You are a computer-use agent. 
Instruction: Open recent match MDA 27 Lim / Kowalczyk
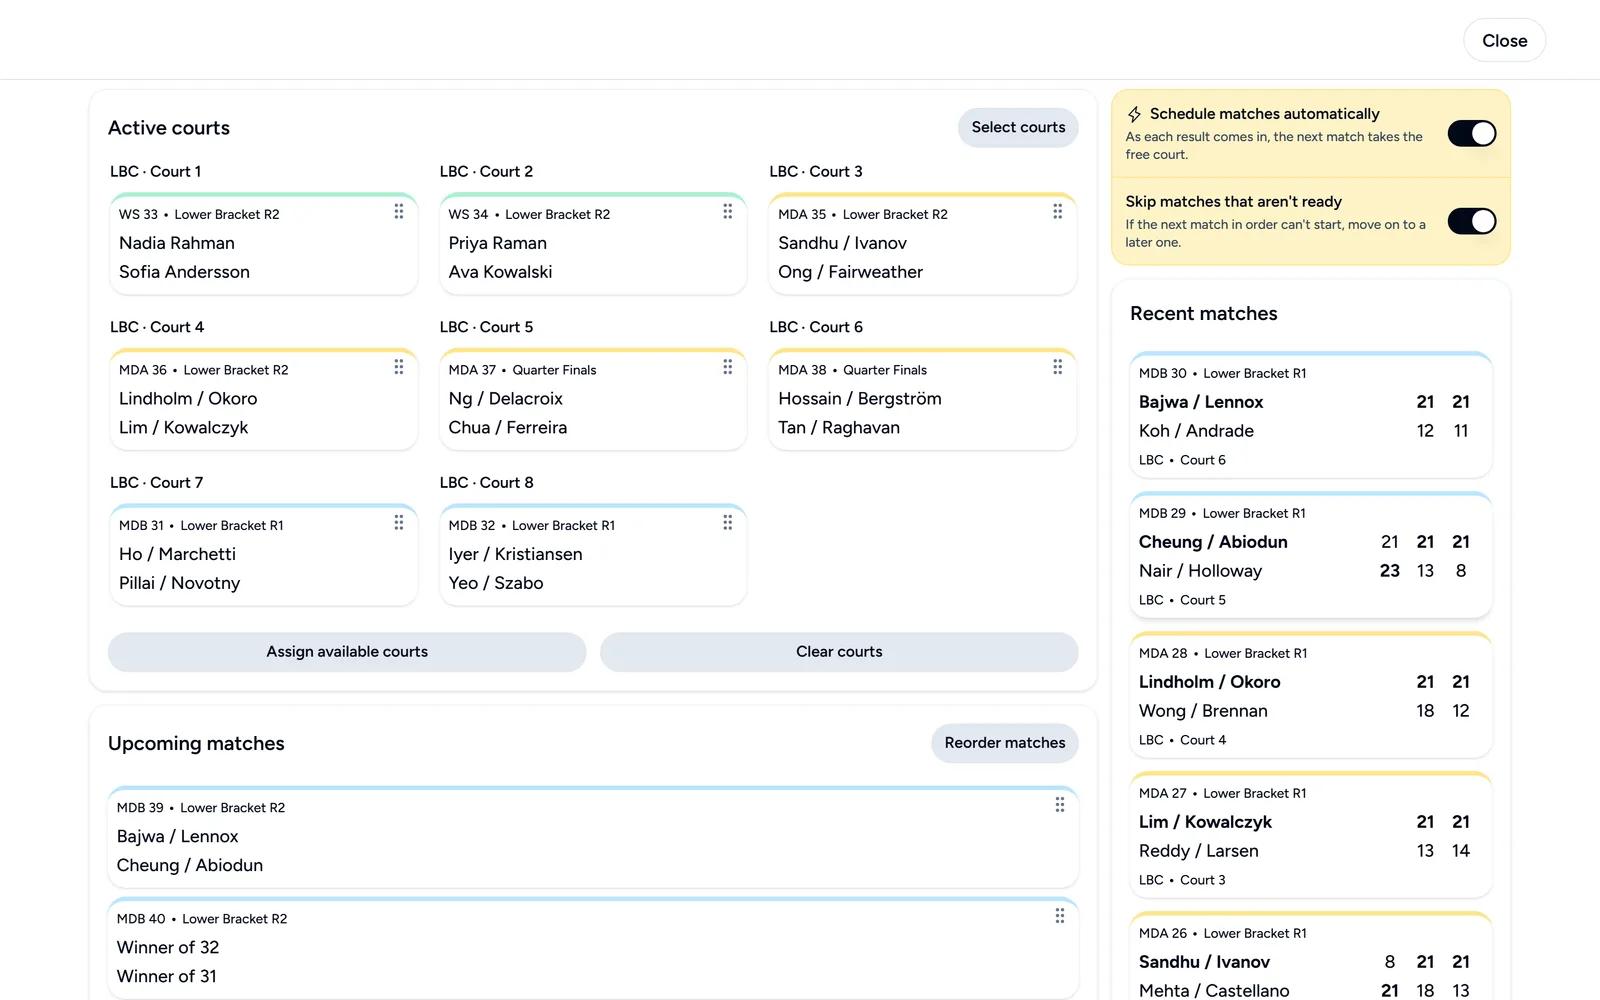[x=1311, y=834]
